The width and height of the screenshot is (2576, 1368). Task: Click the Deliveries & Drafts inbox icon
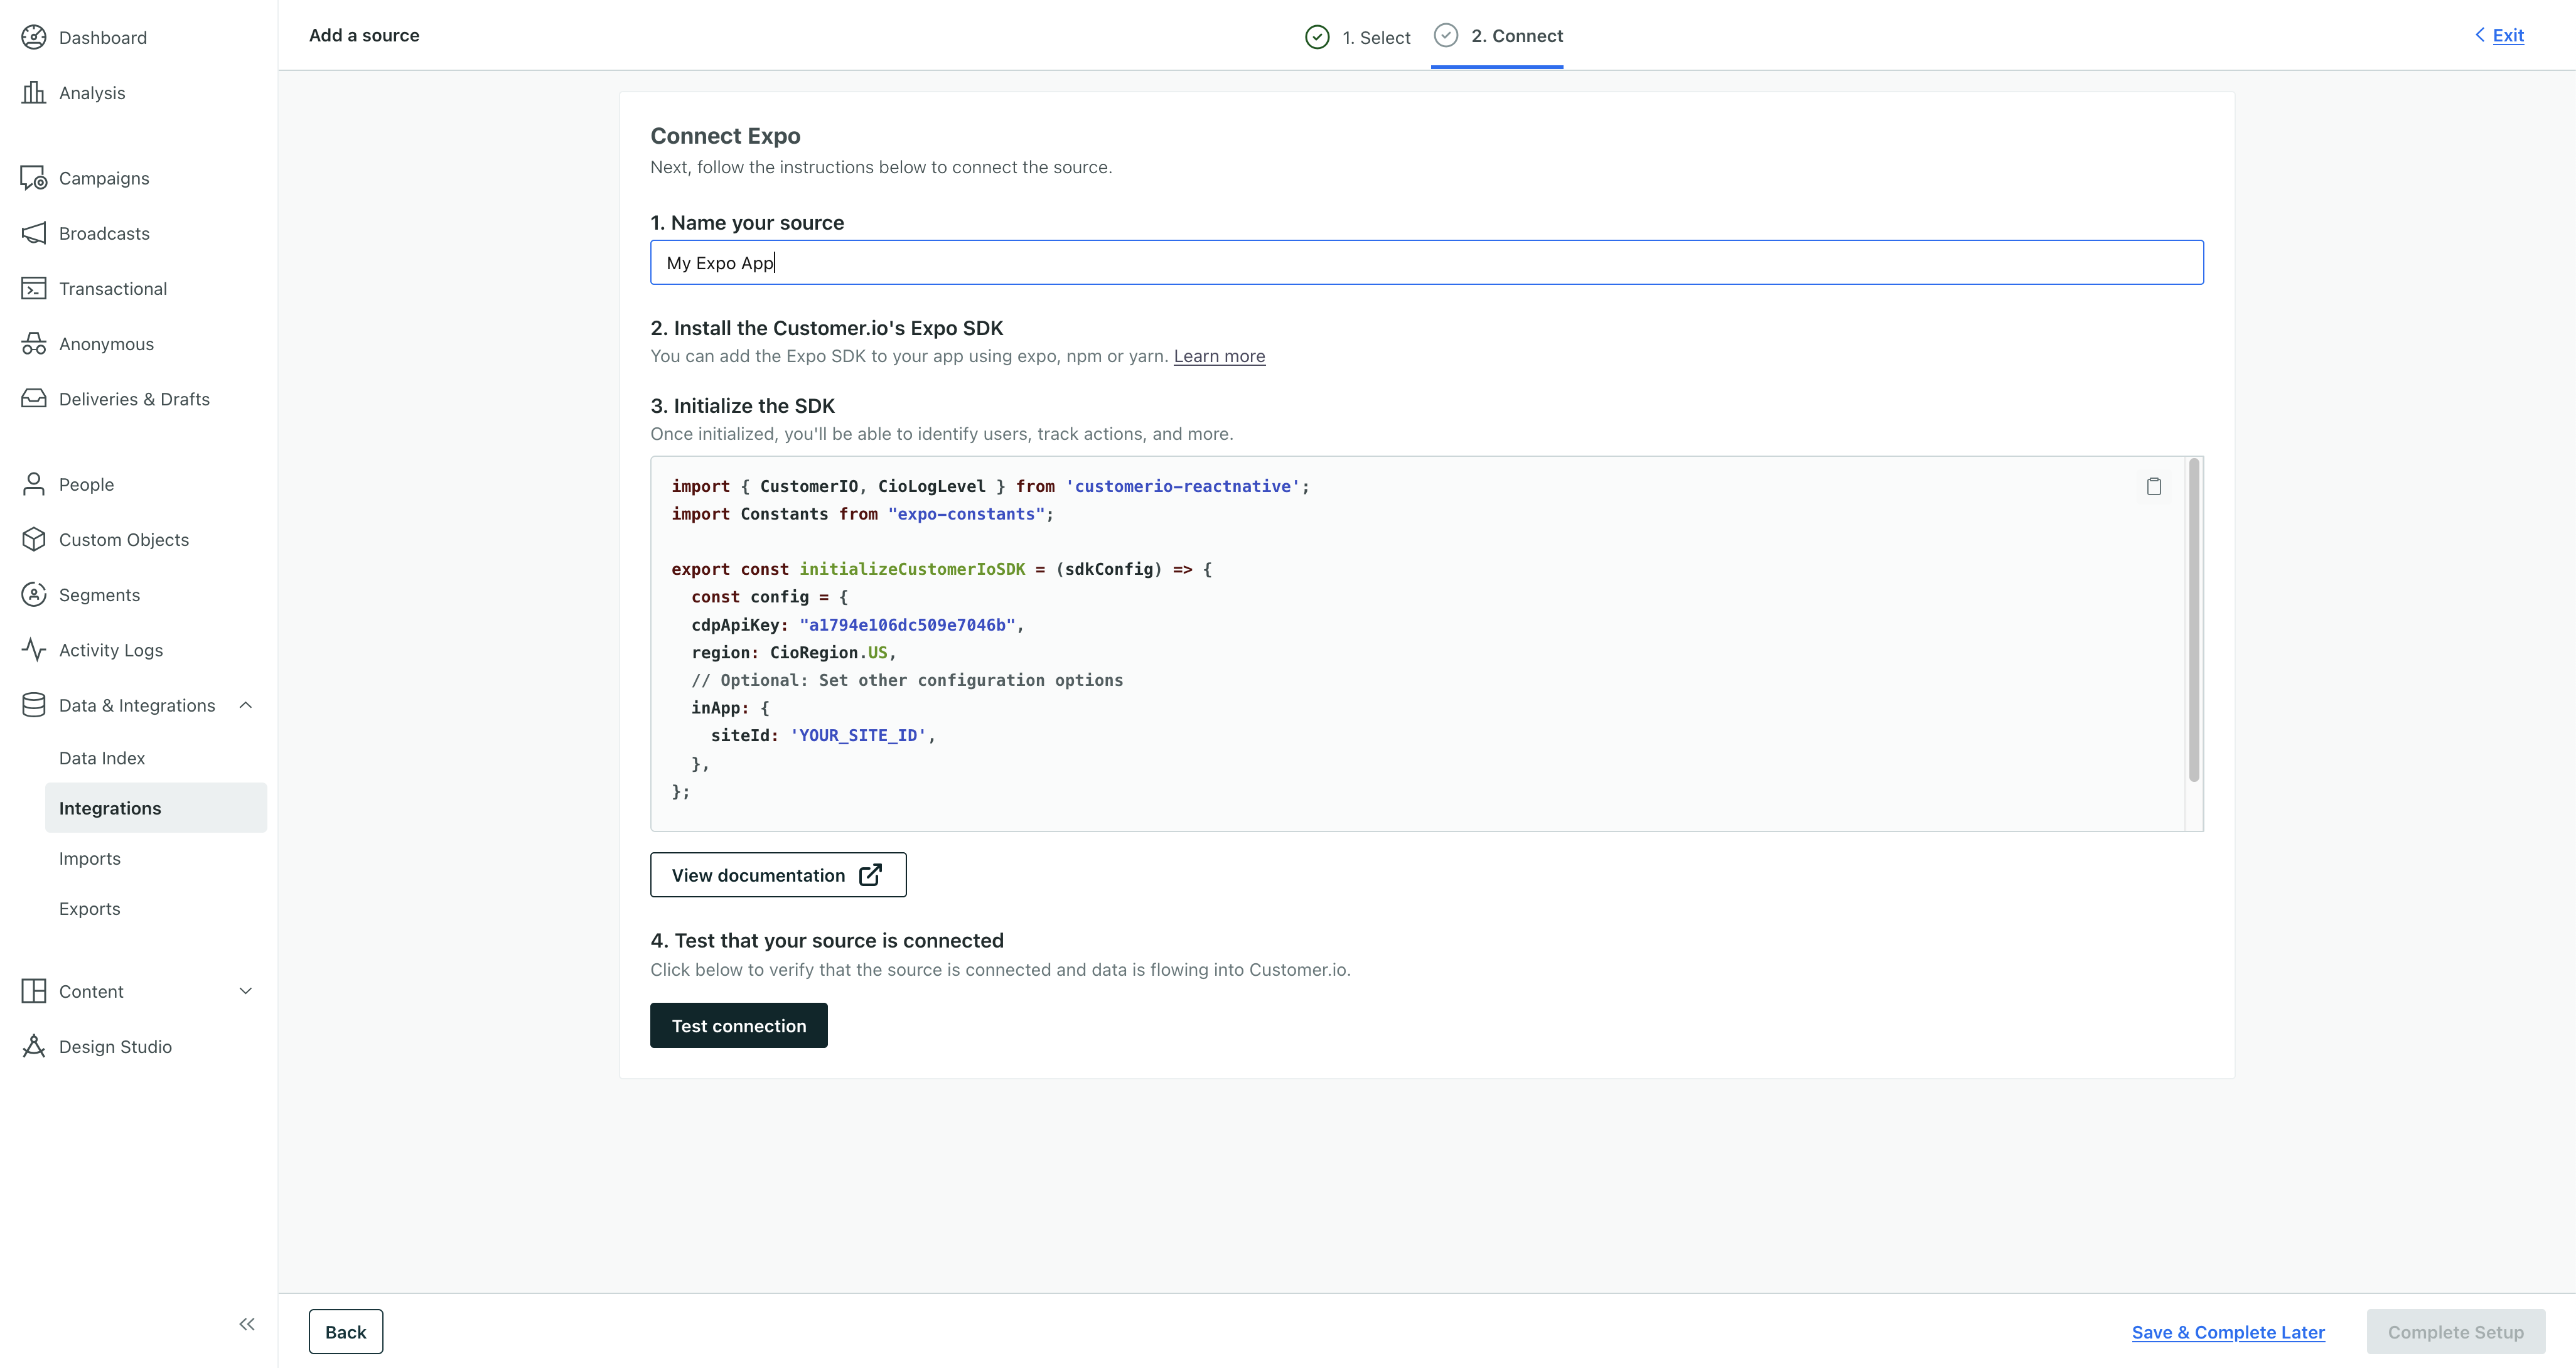(34, 398)
